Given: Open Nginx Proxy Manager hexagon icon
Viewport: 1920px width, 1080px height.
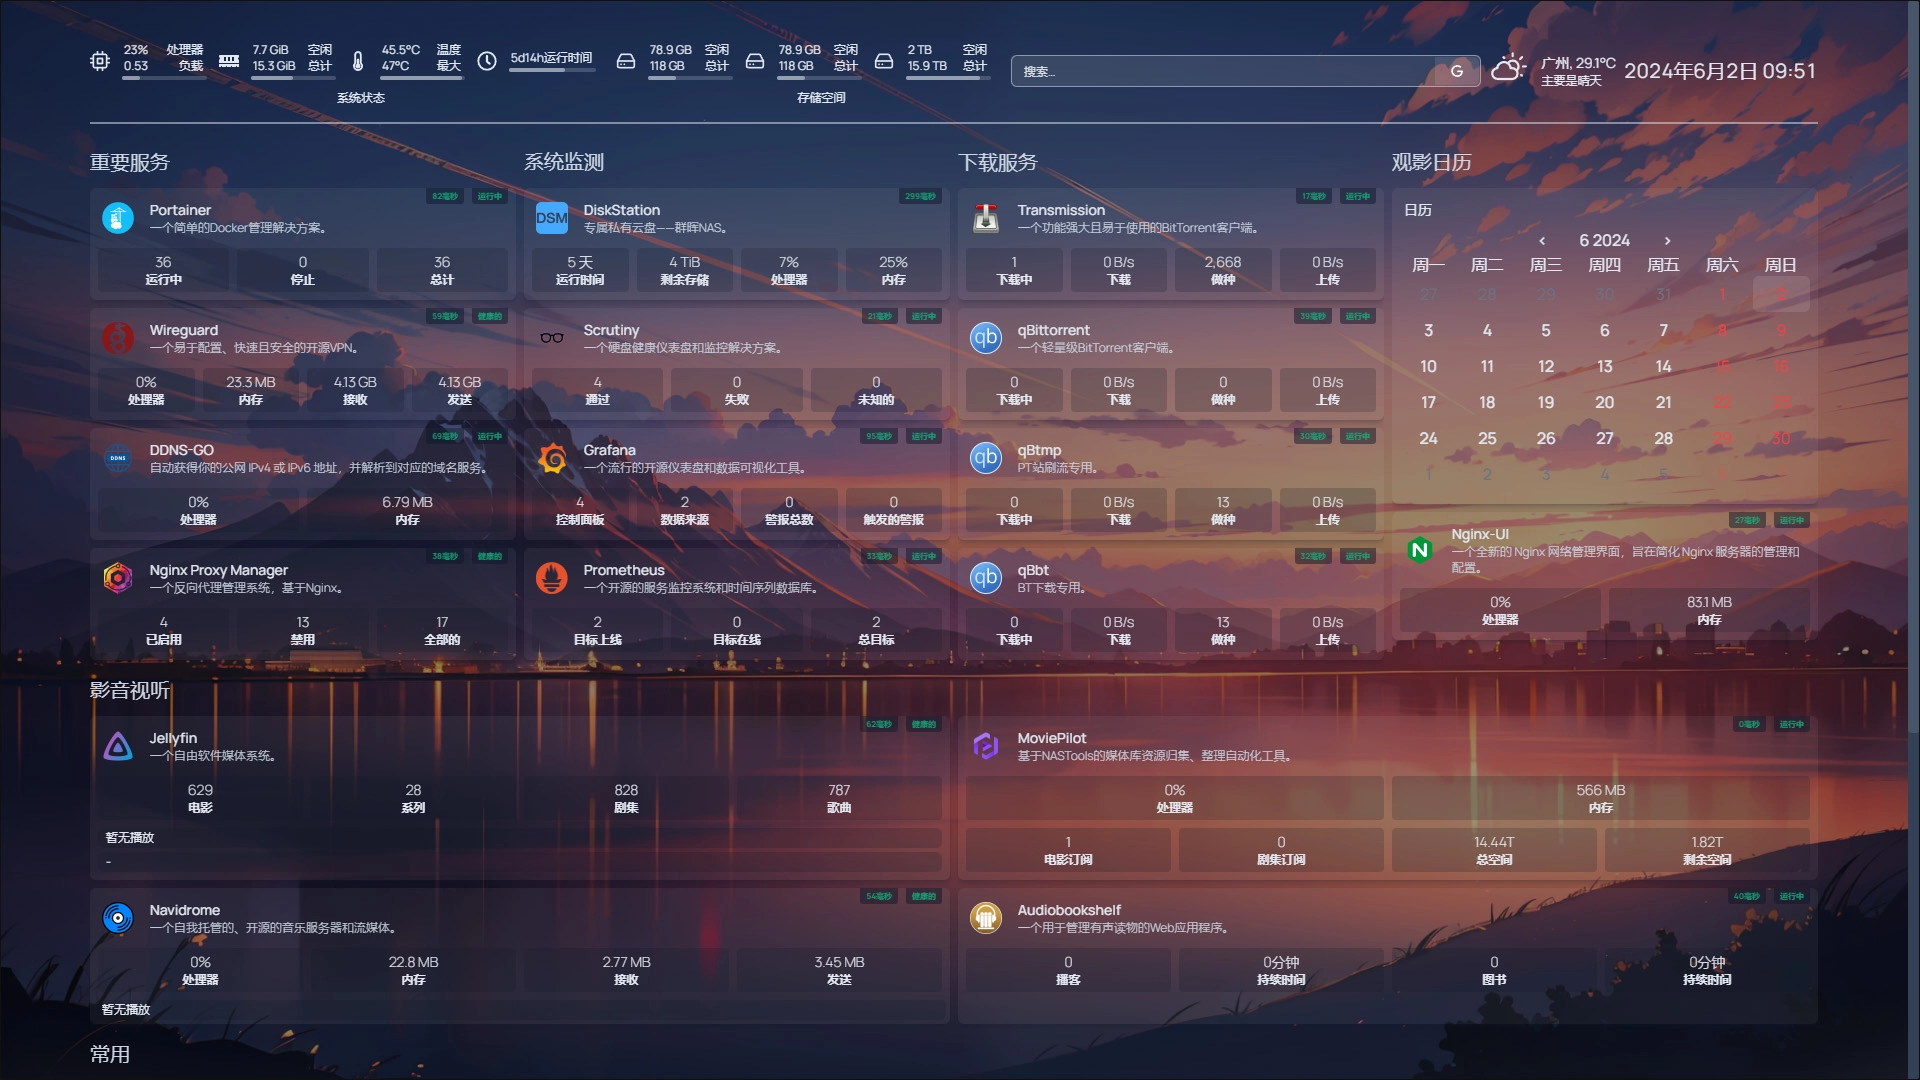Looking at the screenshot, I should click(x=118, y=578).
